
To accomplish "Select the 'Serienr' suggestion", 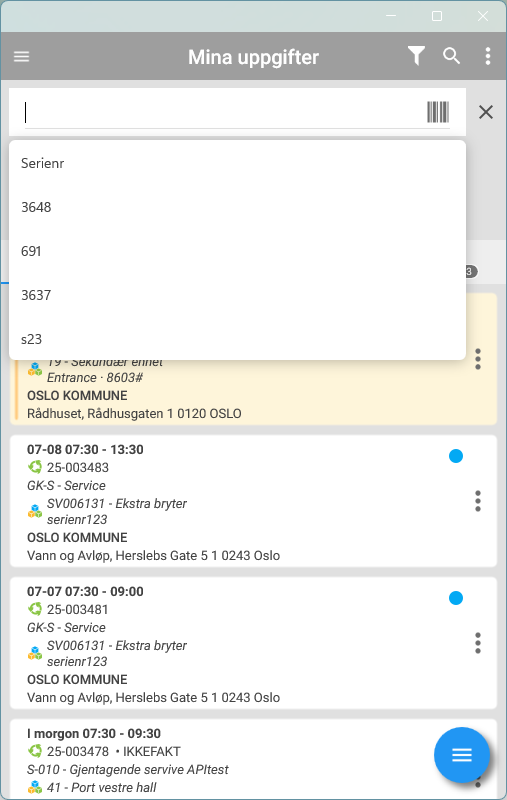I will (x=237, y=163).
